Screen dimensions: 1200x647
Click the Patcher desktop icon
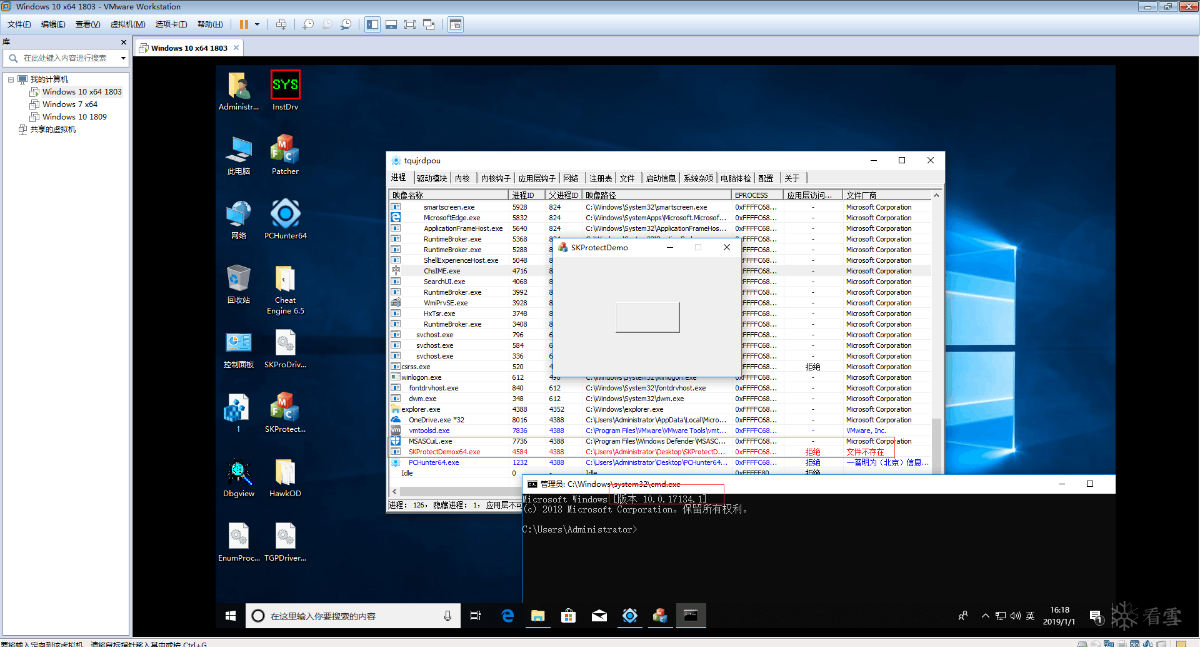(x=285, y=155)
